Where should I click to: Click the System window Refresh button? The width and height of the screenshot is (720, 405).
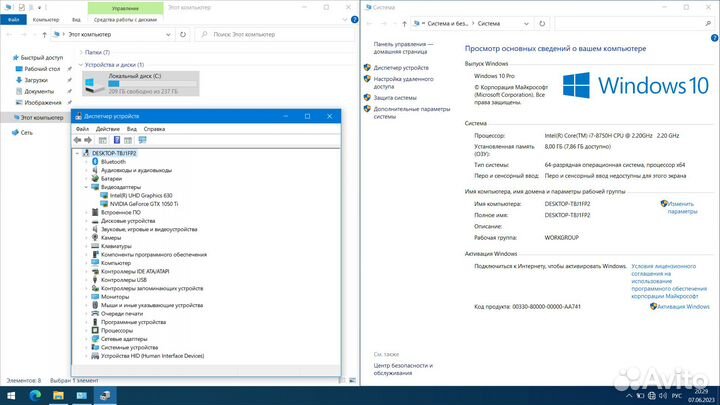542,23
